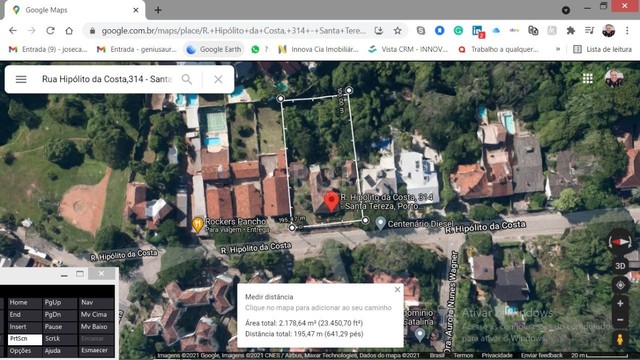Click the compass rotate control
640x360 pixels.
point(620,242)
